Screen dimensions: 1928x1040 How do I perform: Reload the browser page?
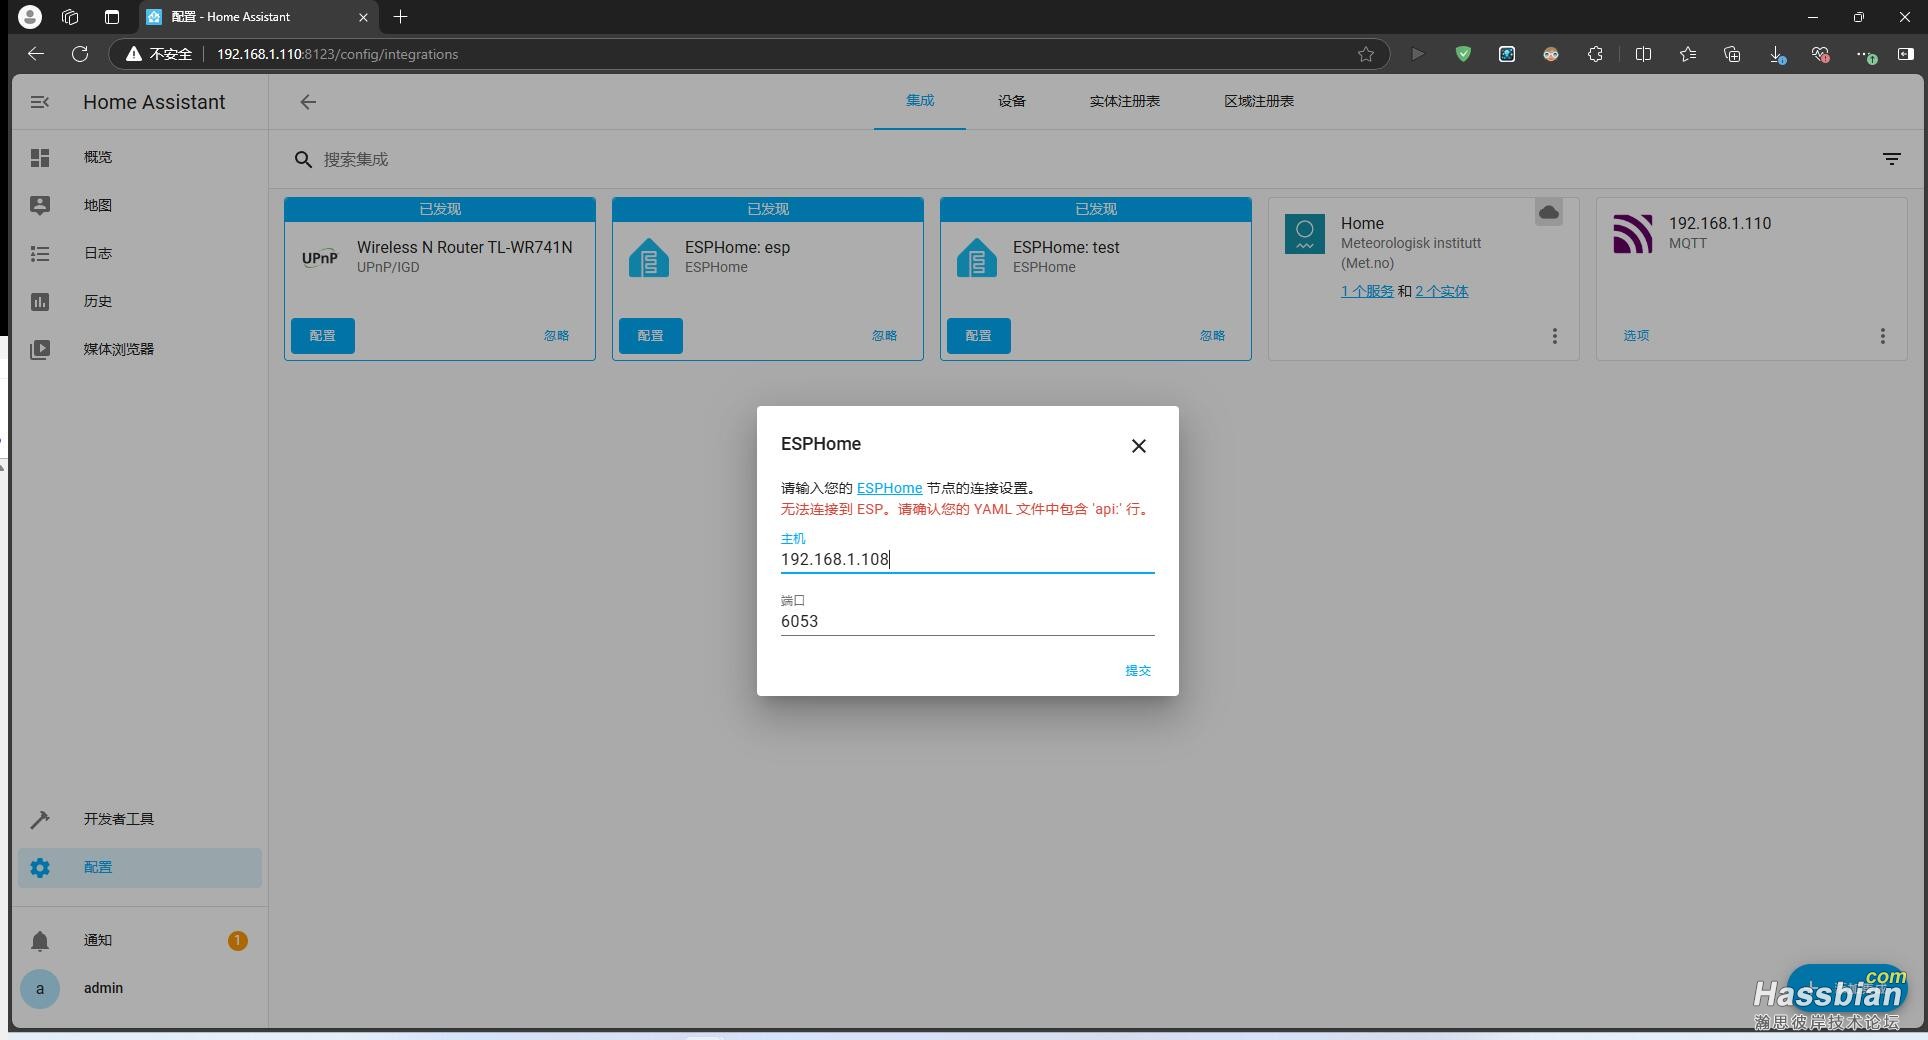pos(80,54)
